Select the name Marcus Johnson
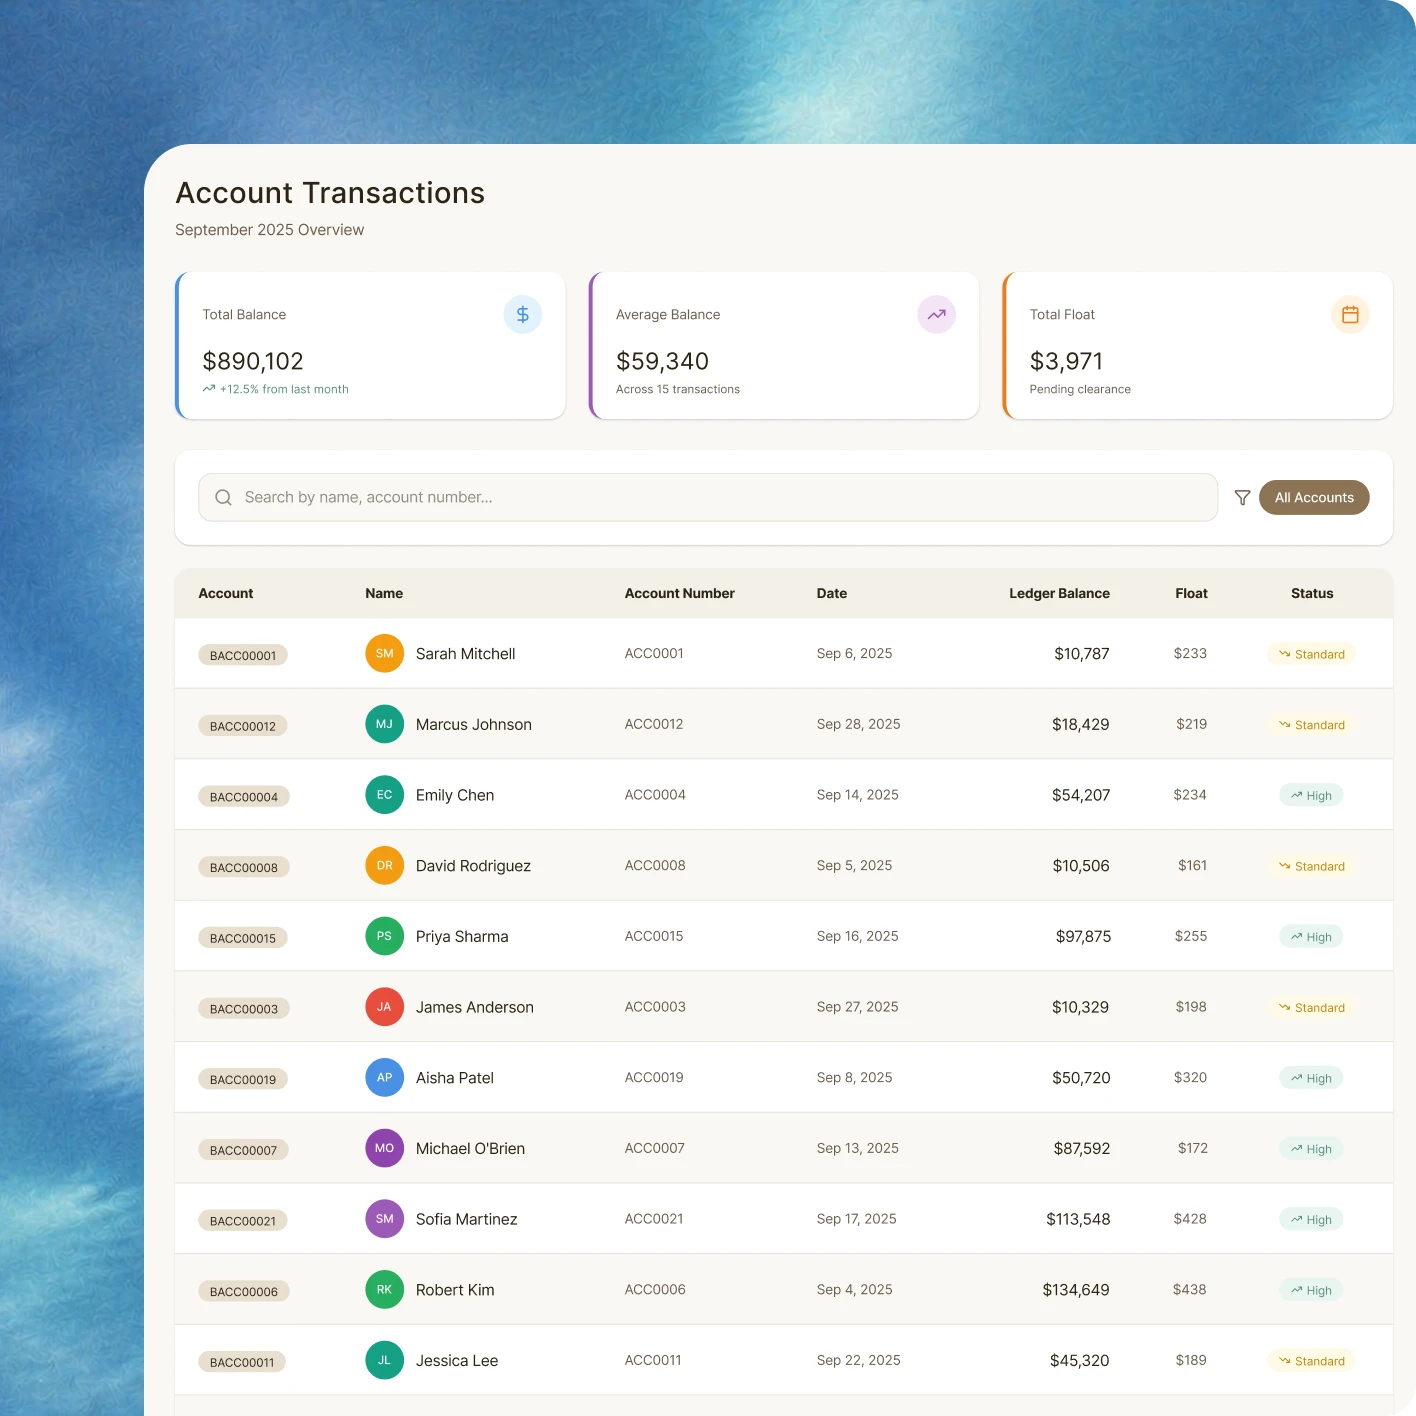Image resolution: width=1416 pixels, height=1416 pixels. (x=474, y=725)
